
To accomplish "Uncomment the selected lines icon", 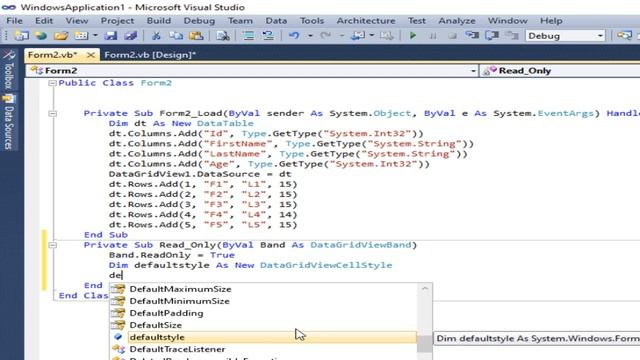I will click(268, 36).
